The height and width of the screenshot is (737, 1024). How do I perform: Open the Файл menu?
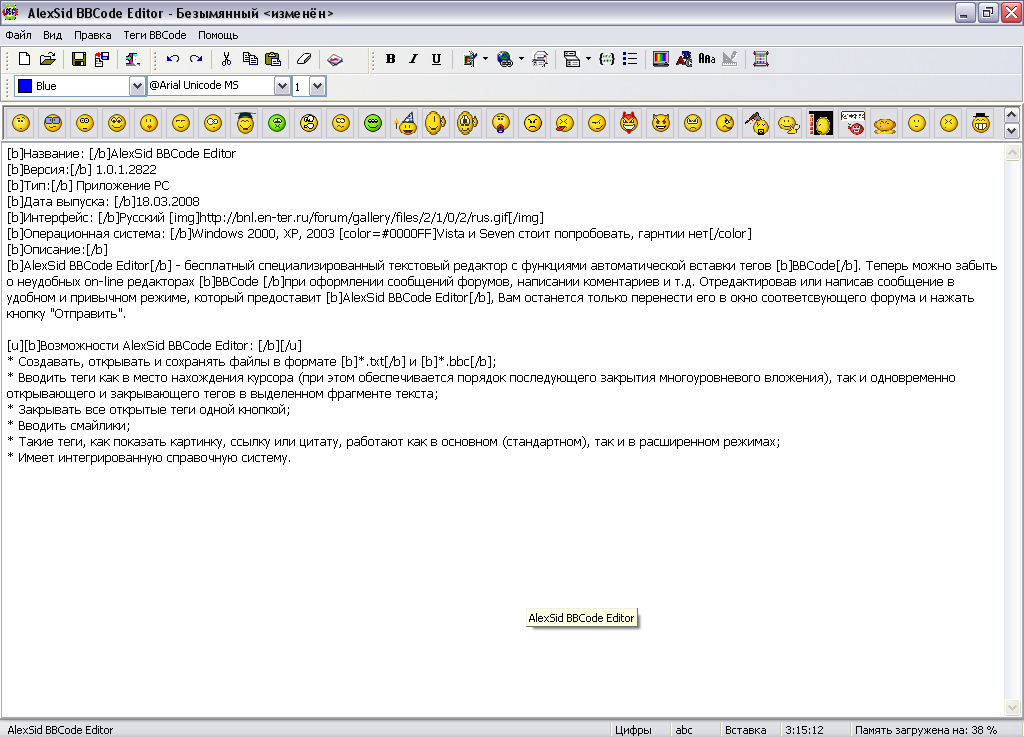(x=18, y=35)
